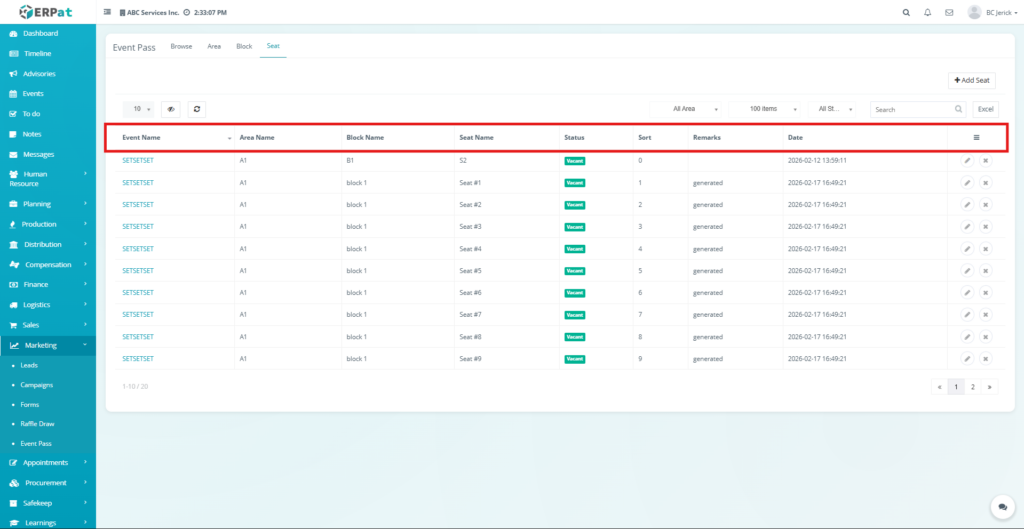Click the Excel export button
This screenshot has height=529, width=1024.
[985, 108]
